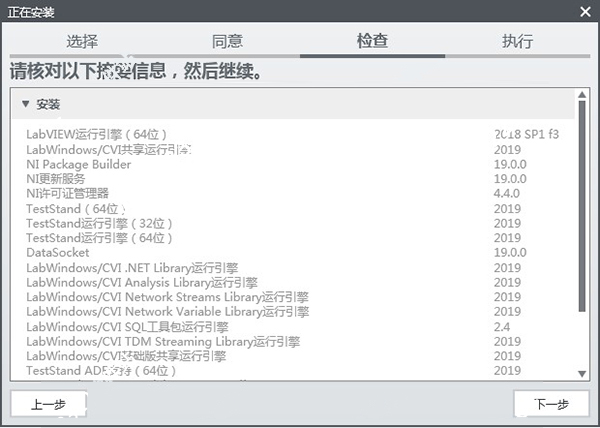
Task: Collapse the 安装 section triangle
Action: click(x=26, y=104)
